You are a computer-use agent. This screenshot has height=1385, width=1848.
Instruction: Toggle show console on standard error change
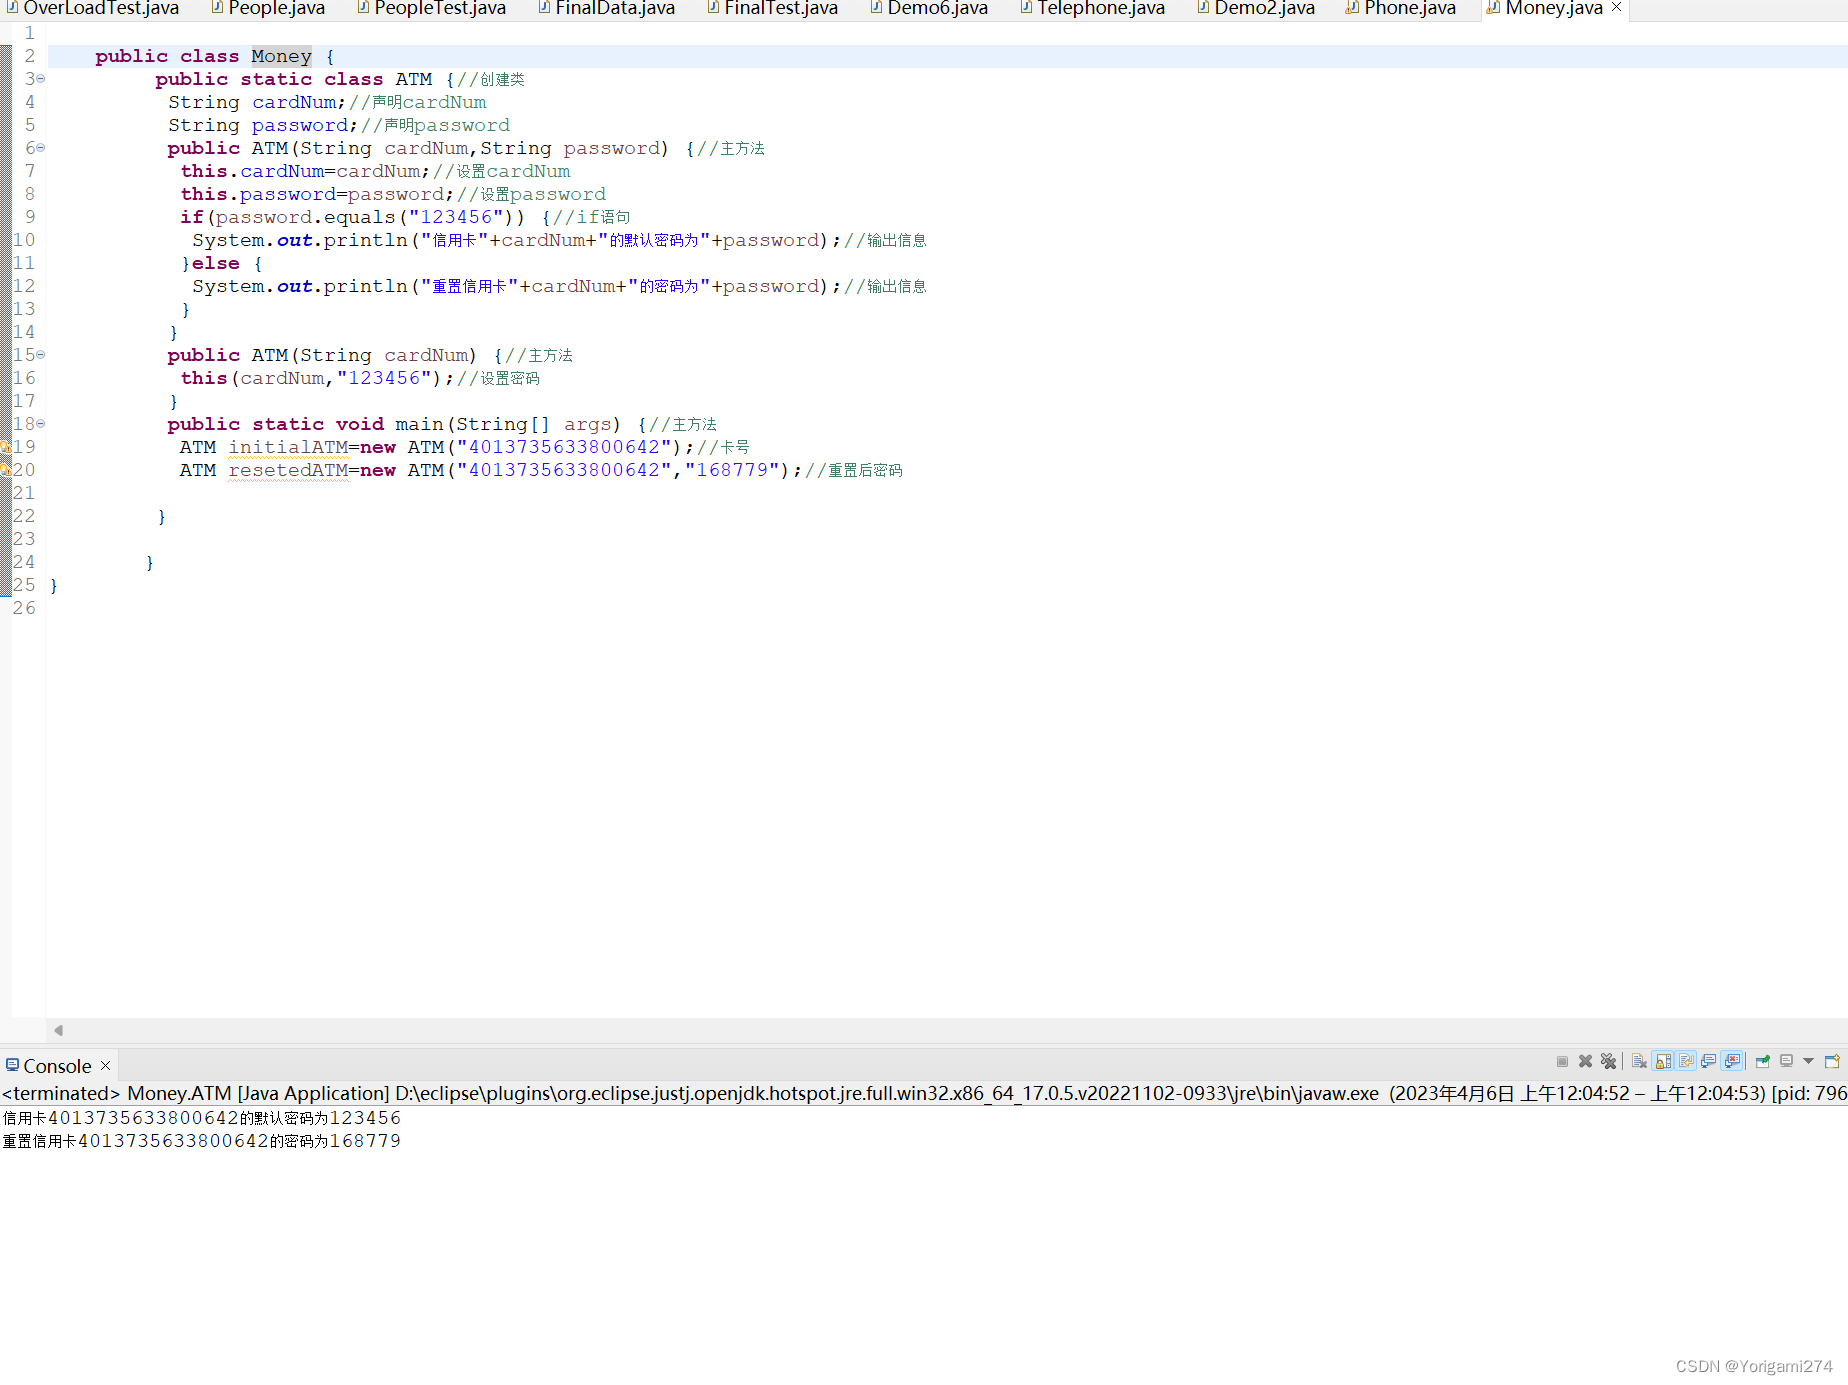point(1733,1061)
